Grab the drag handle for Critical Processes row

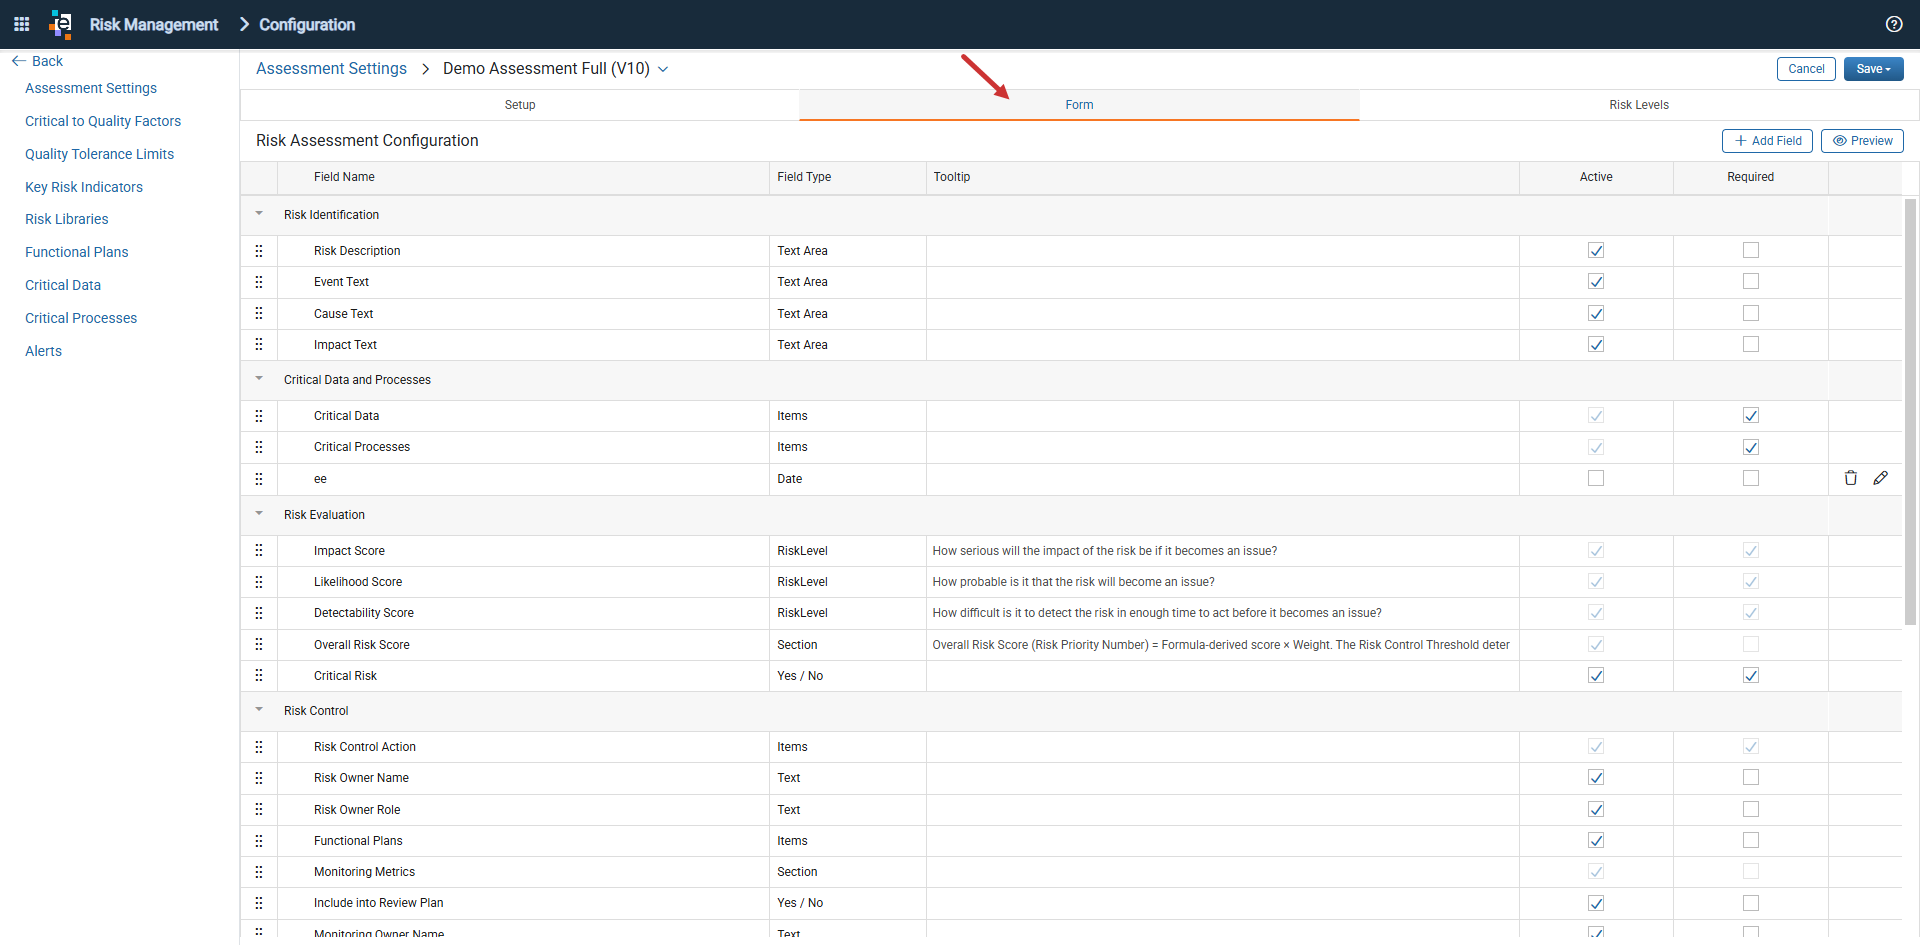click(x=259, y=447)
